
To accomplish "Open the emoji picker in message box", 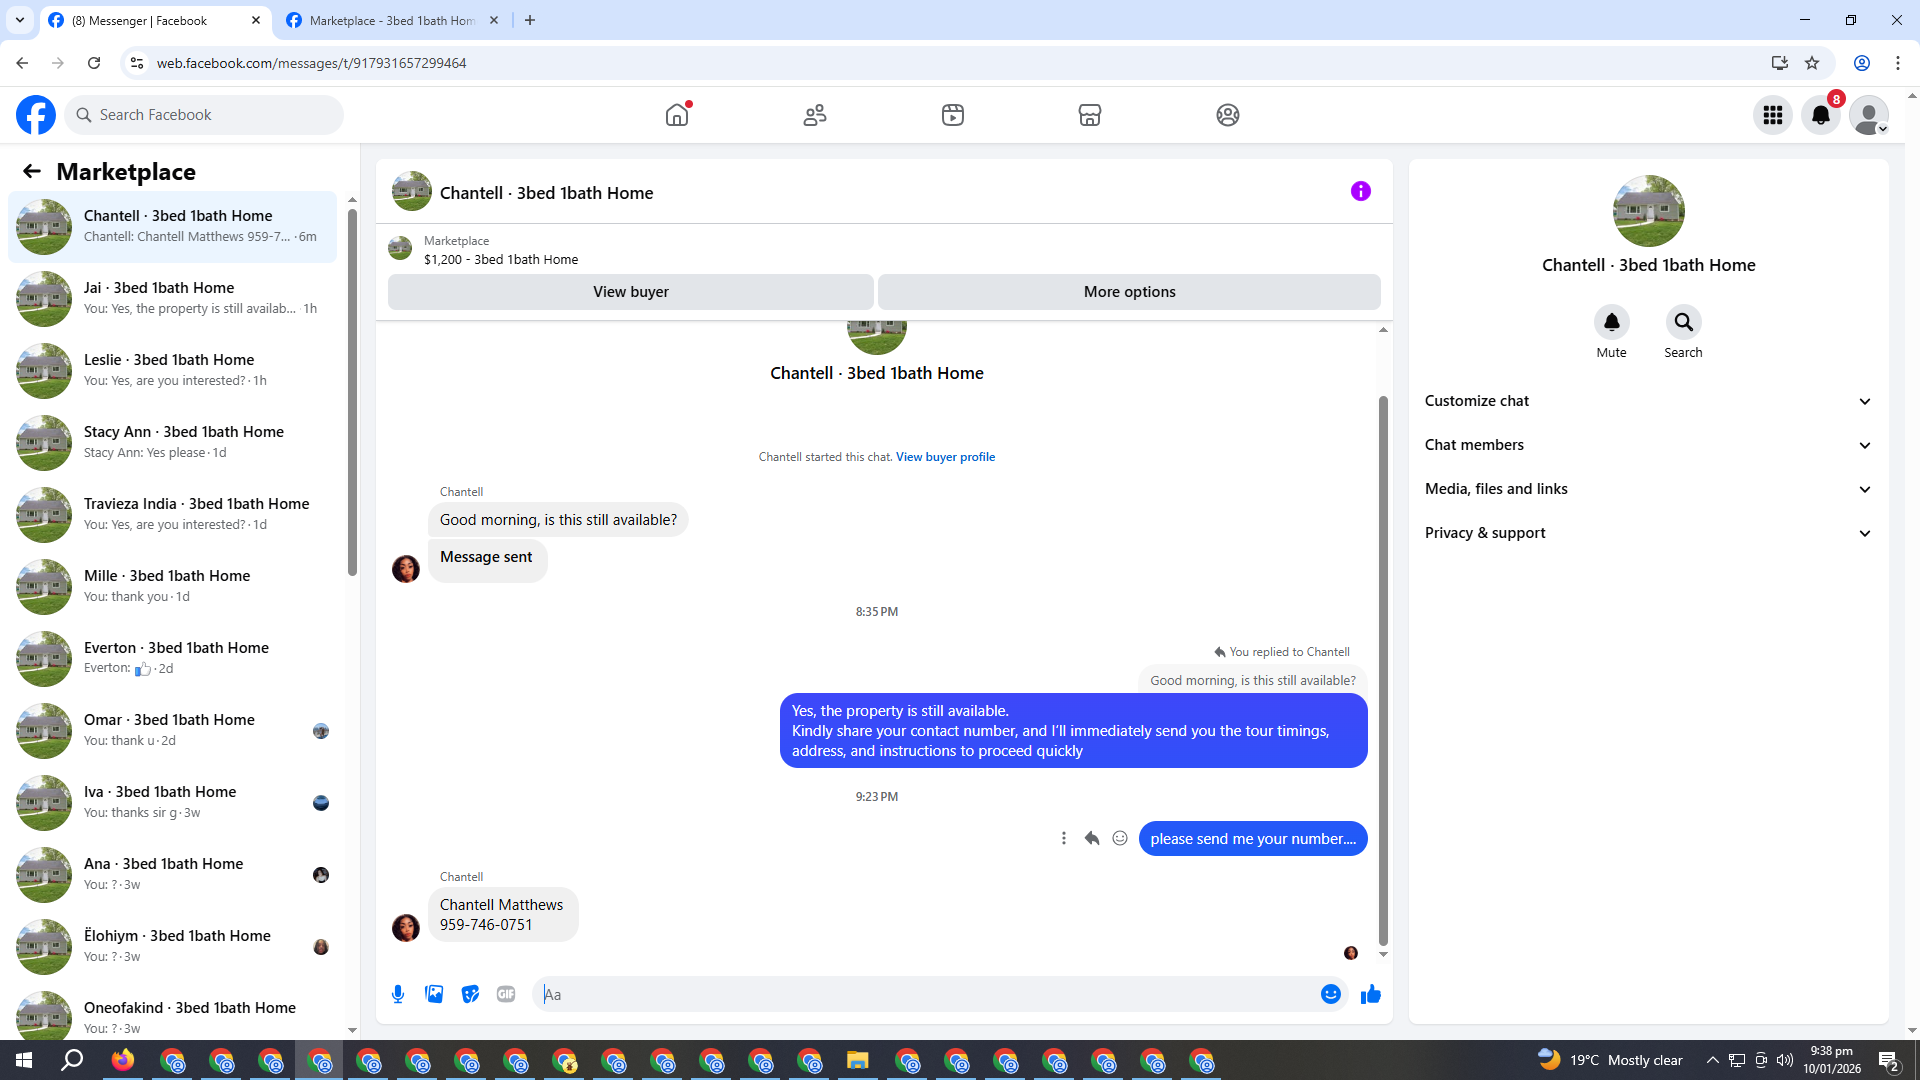I will (1330, 994).
